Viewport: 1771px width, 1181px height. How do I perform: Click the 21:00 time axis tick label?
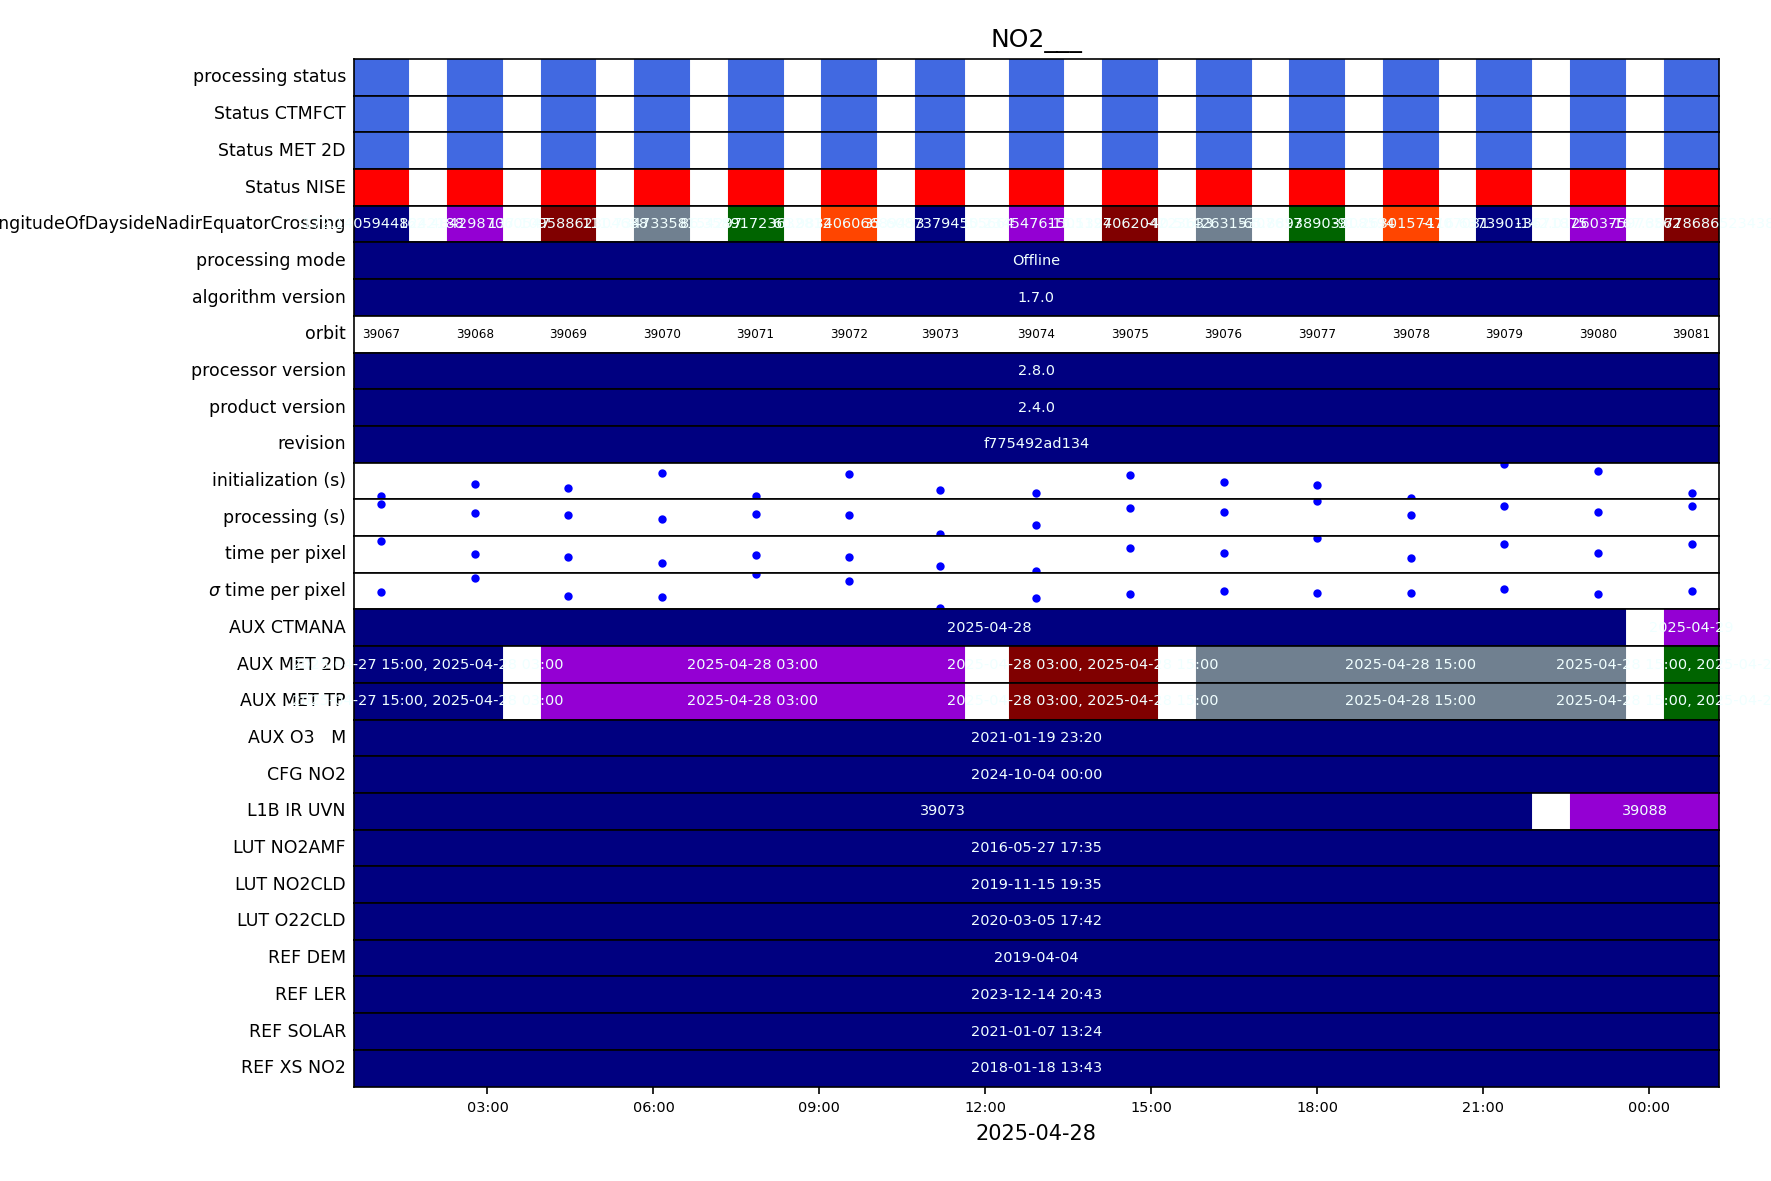pos(1482,1107)
